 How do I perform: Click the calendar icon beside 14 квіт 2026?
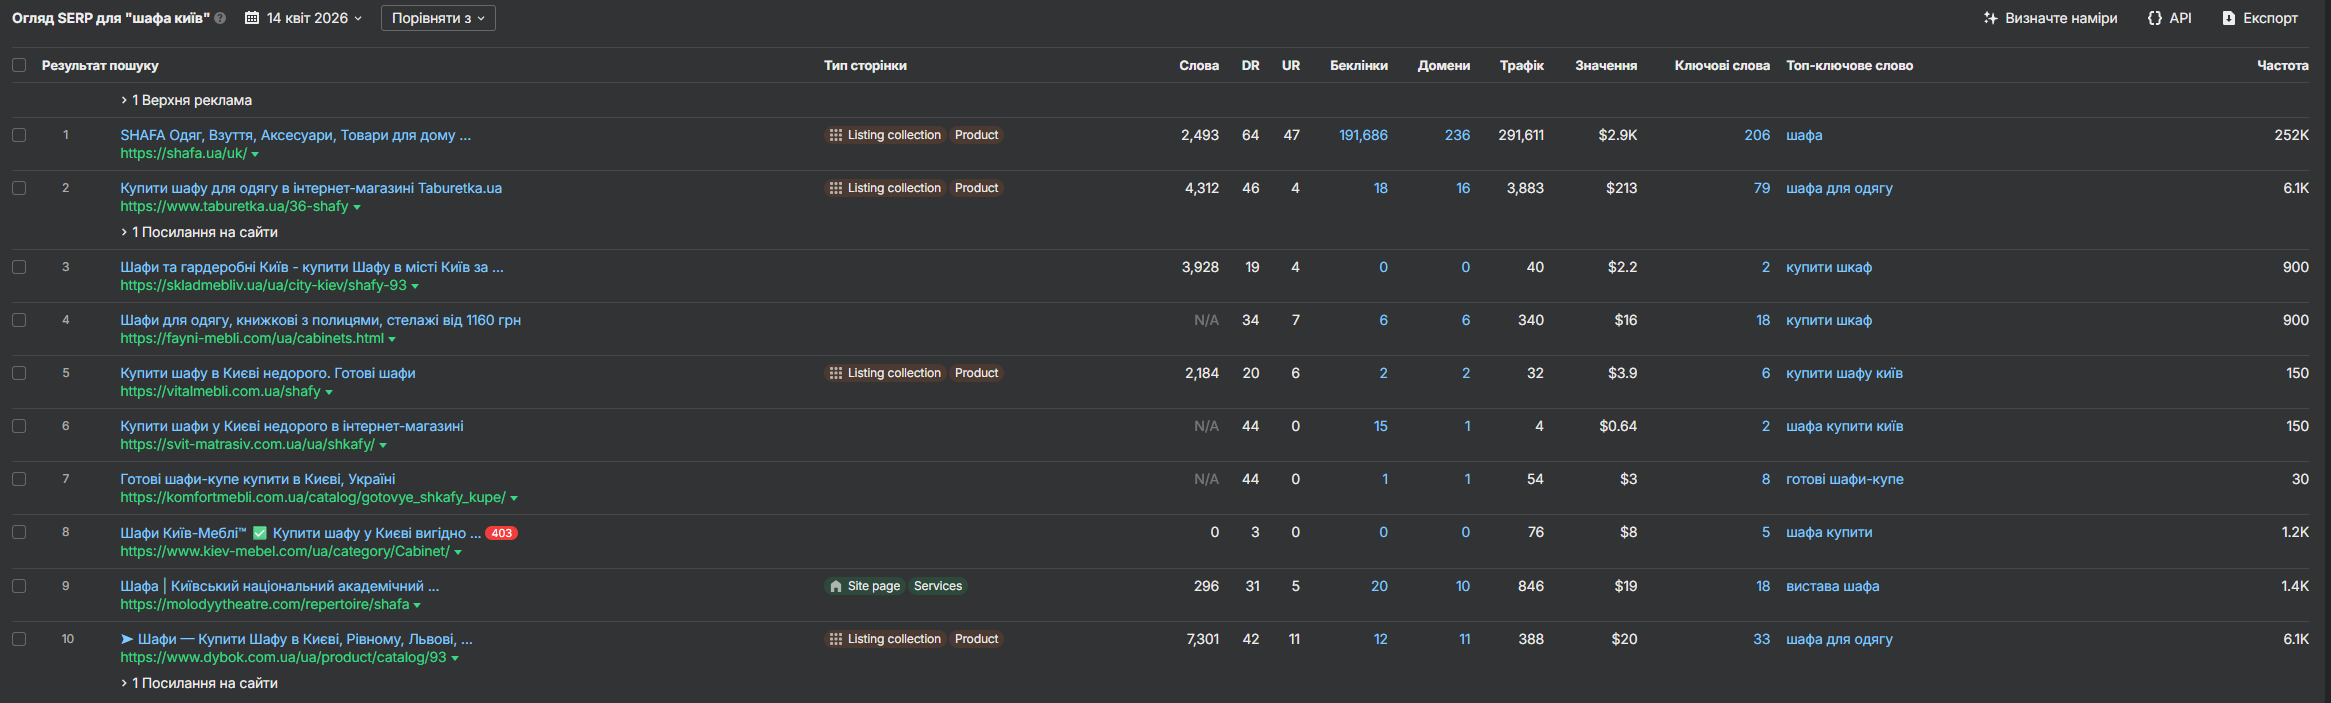click(x=252, y=18)
